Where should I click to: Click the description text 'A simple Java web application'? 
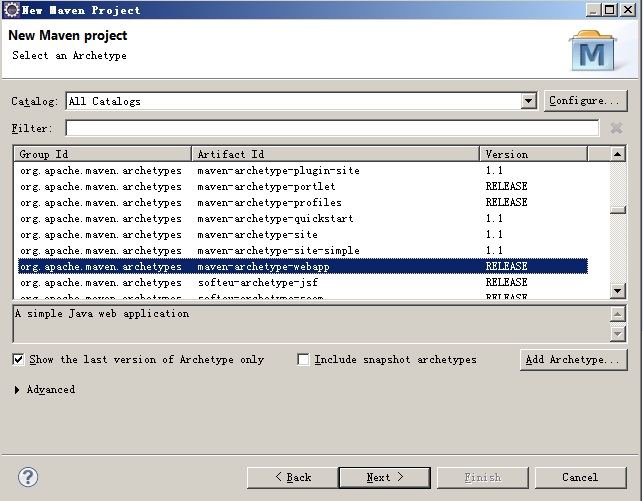pyautogui.click(x=102, y=314)
